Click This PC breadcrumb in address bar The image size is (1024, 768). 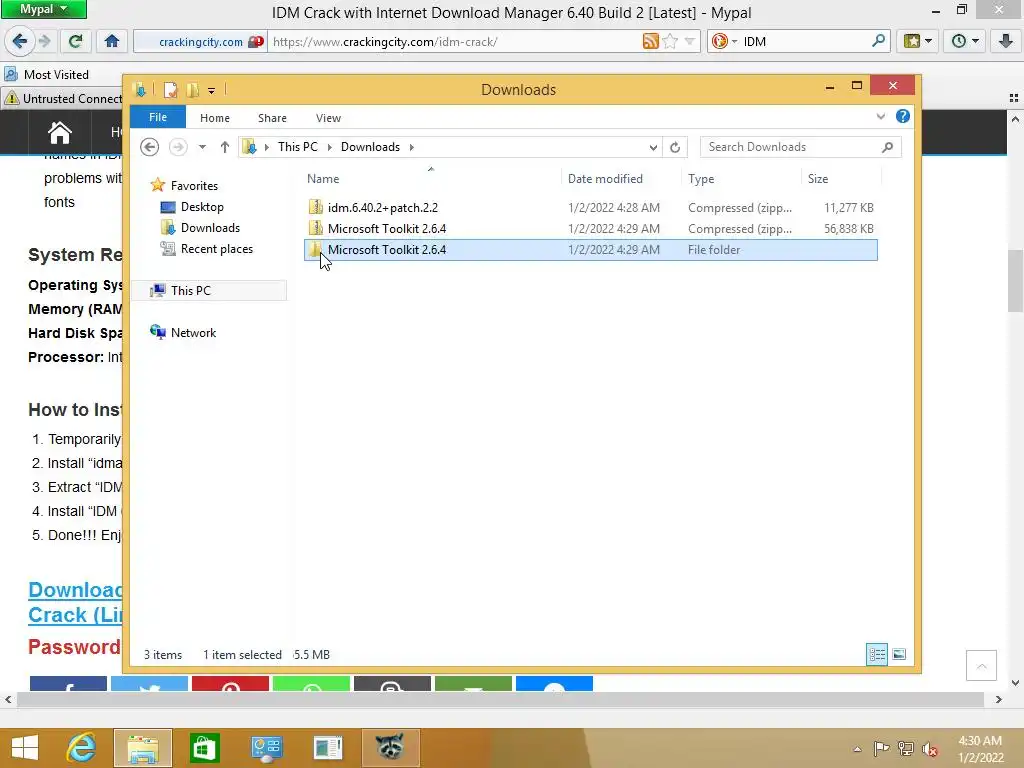tap(298, 147)
